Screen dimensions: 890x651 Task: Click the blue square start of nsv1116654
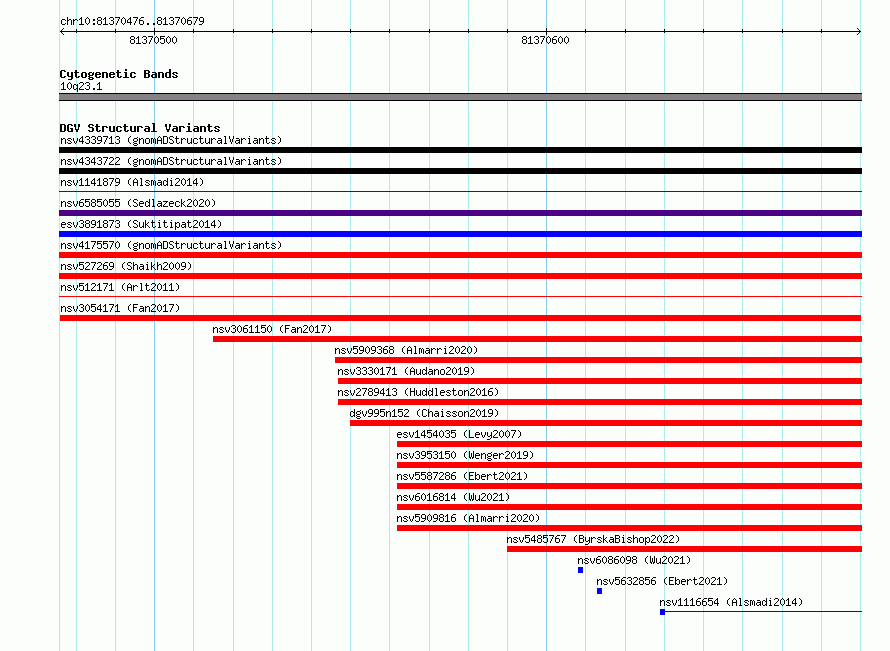[x=662, y=612]
